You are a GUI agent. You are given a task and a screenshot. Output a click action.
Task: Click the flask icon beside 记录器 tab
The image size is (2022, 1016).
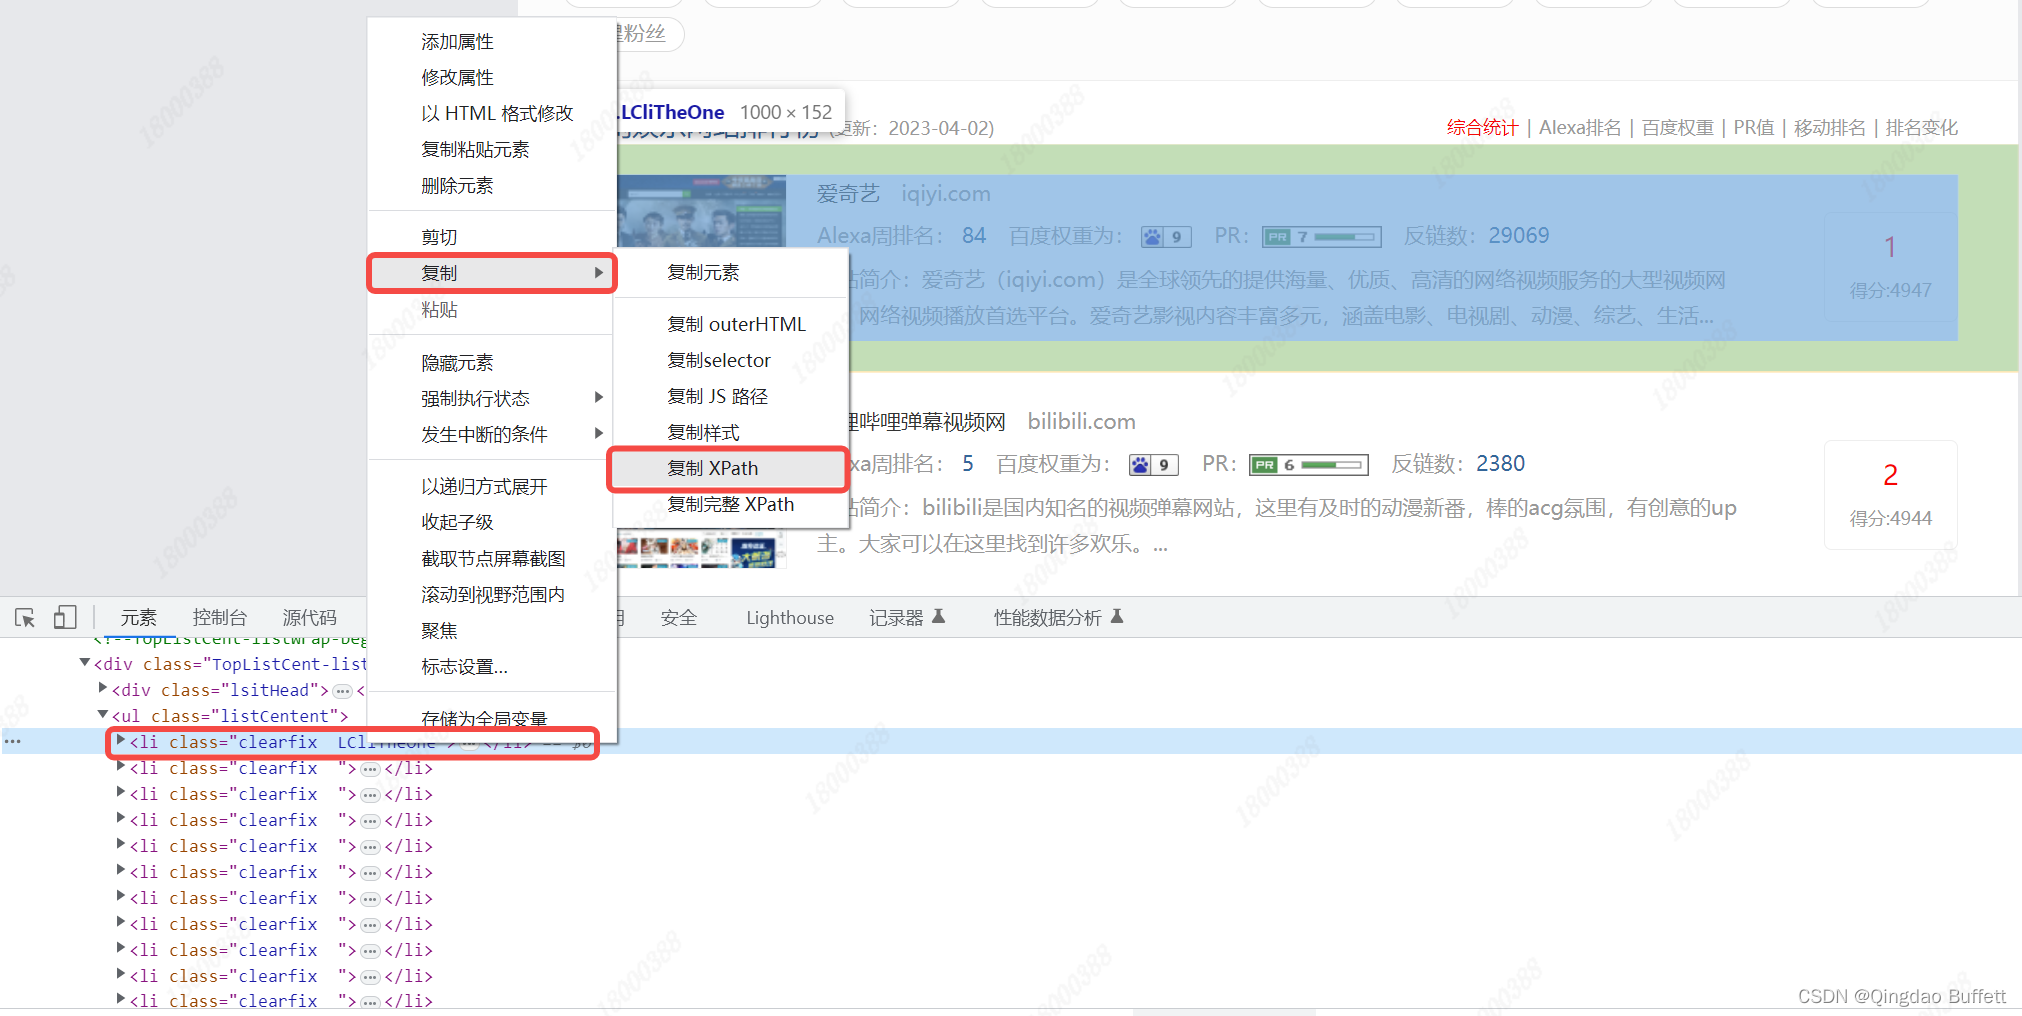pyautogui.click(x=938, y=617)
